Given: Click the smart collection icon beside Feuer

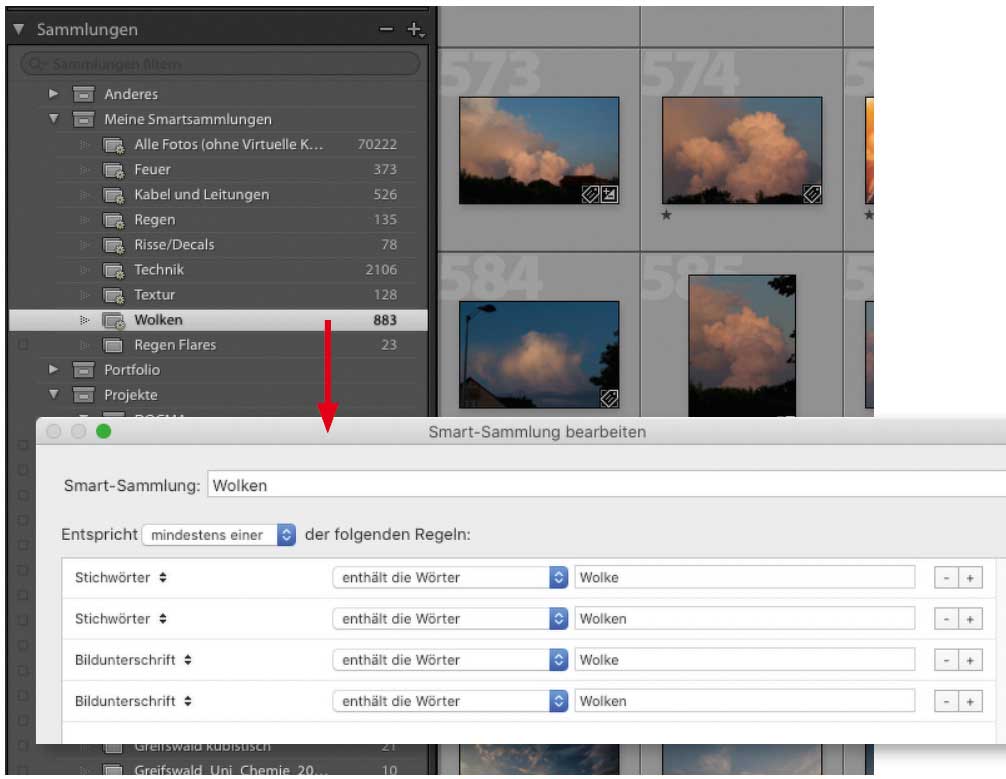Looking at the screenshot, I should tap(114, 170).
